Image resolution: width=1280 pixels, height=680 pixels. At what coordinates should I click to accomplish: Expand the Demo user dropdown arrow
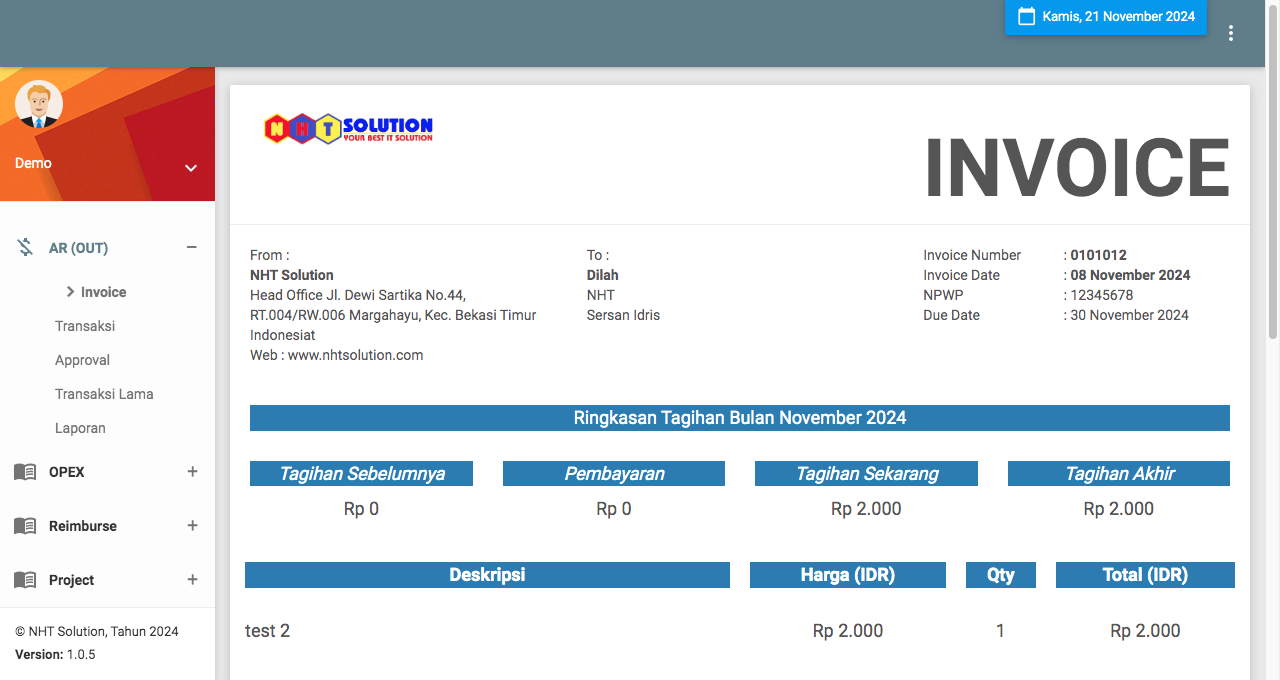[191, 168]
